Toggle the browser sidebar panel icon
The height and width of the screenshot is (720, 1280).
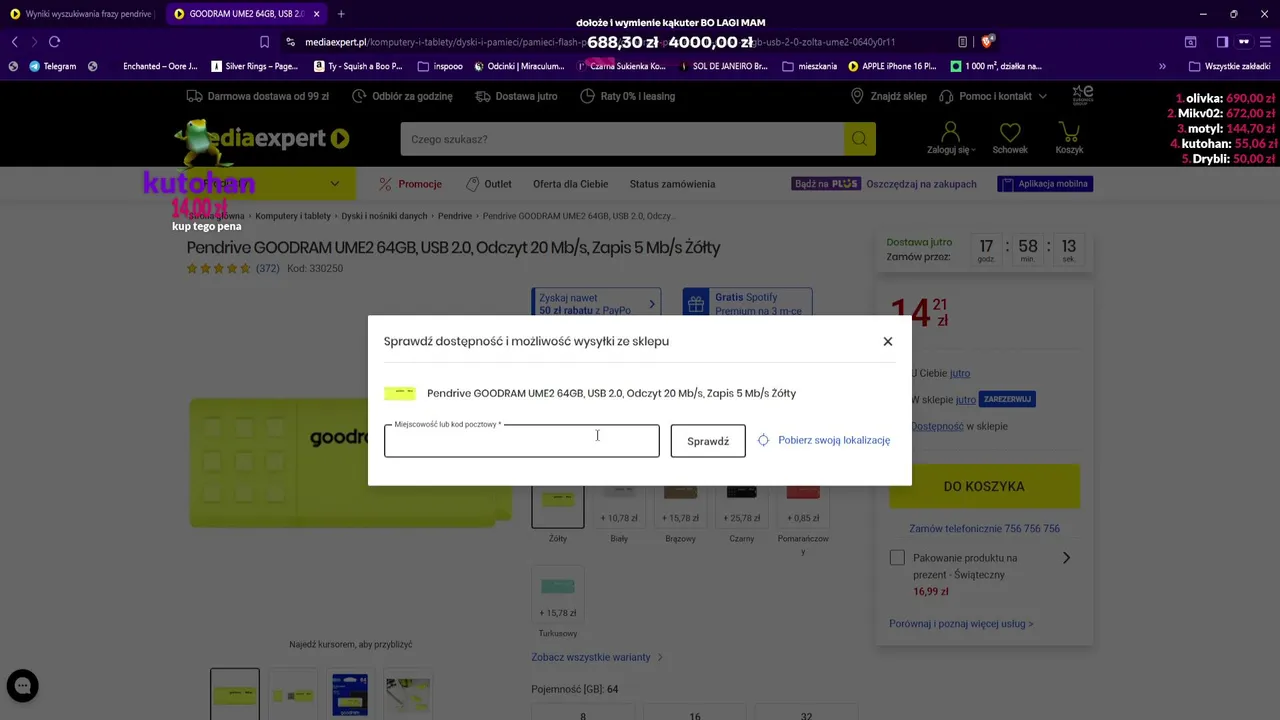(x=1222, y=42)
